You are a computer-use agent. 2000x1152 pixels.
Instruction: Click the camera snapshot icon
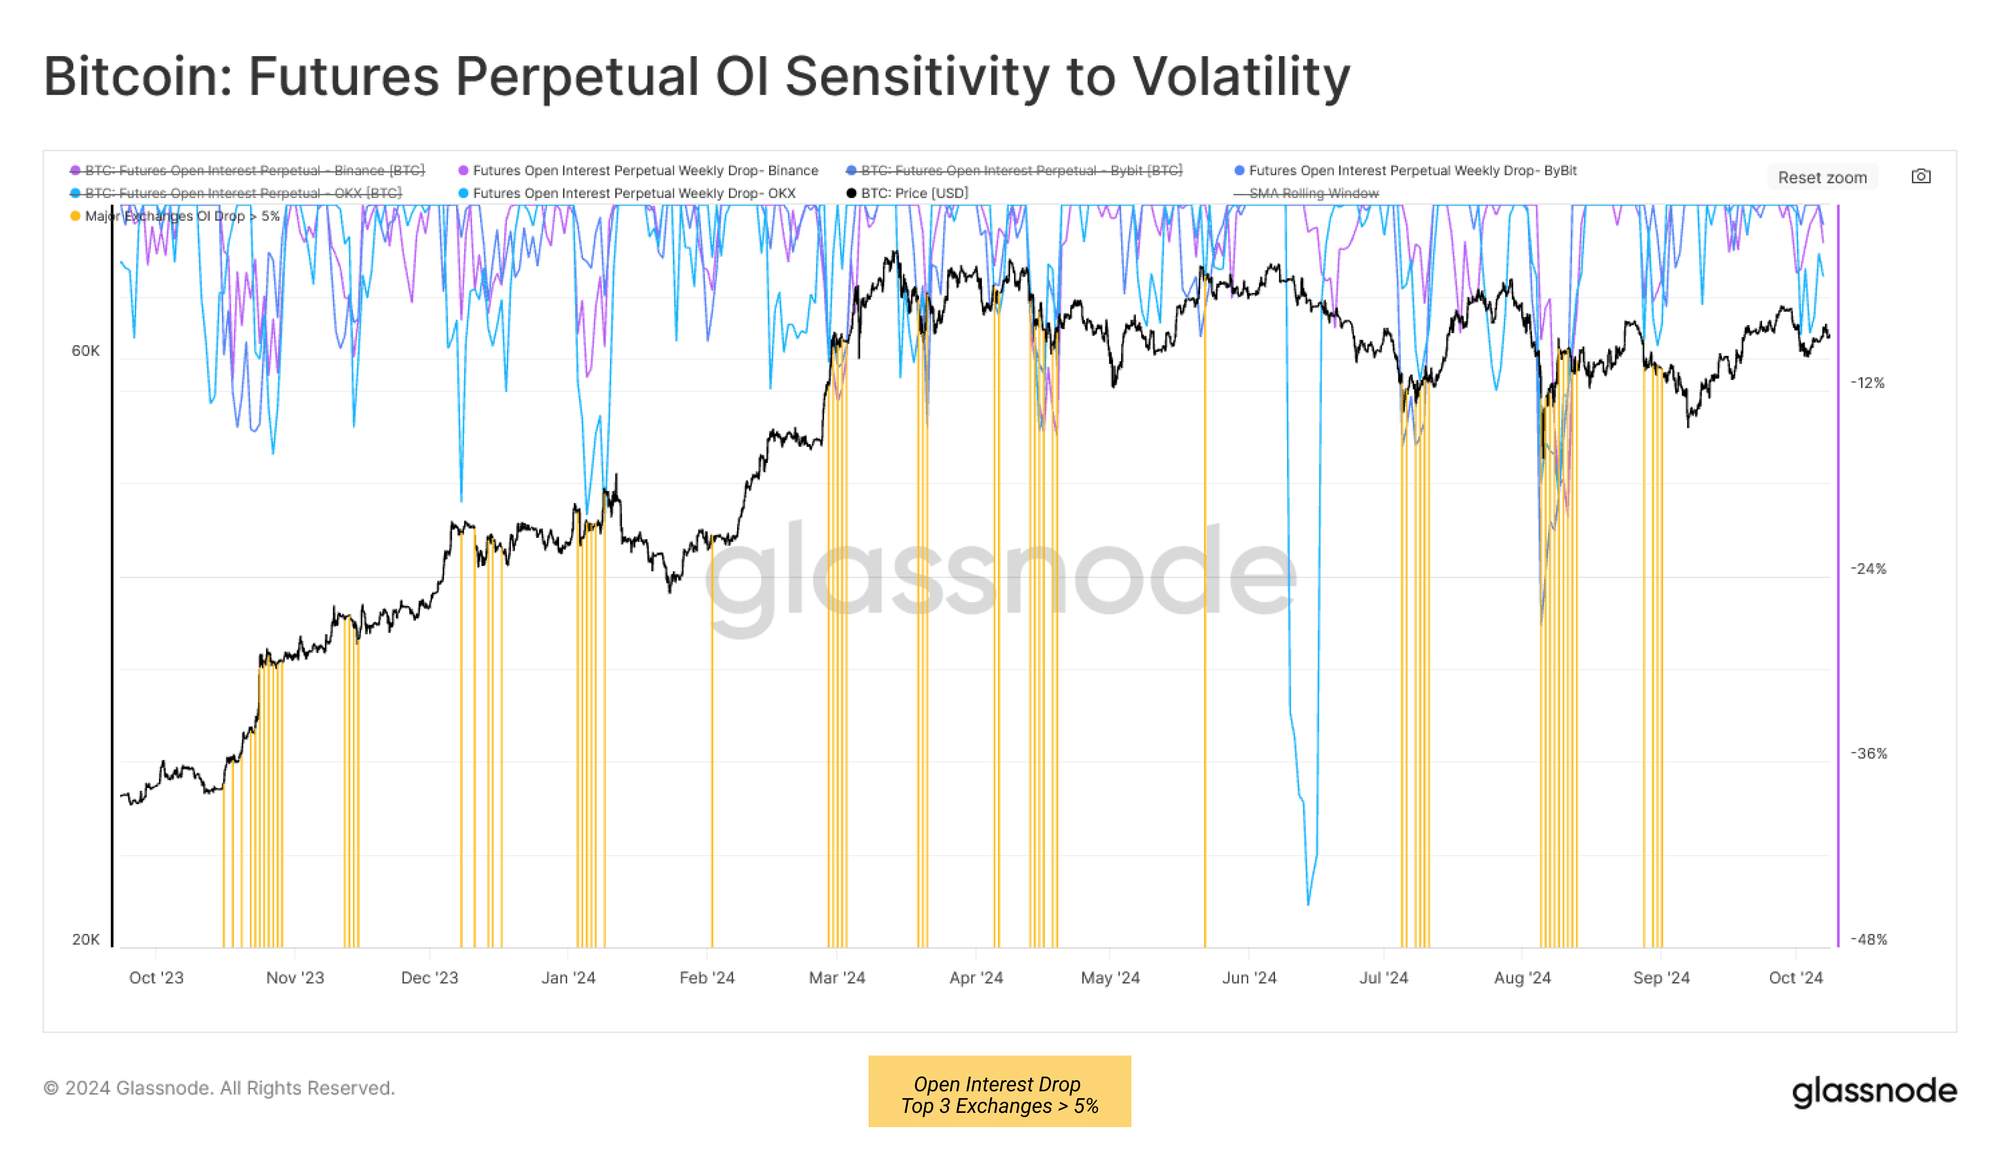(x=1921, y=176)
